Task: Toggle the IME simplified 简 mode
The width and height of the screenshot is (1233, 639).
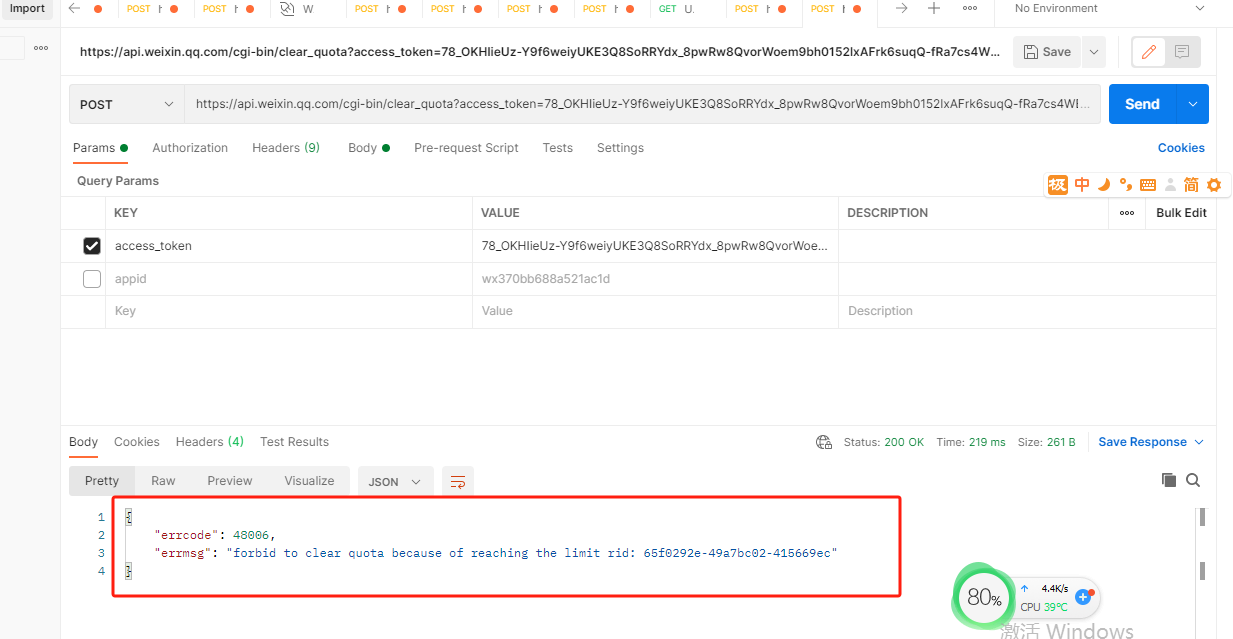Action: click(x=1191, y=185)
